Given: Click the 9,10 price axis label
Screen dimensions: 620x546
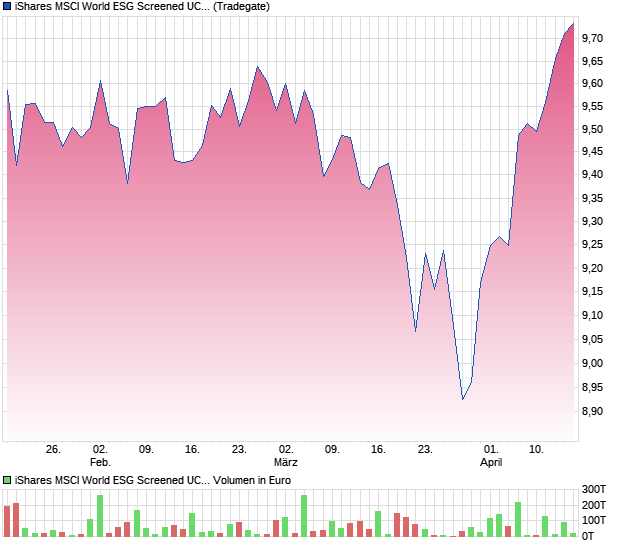Looking at the screenshot, I should tap(592, 316).
